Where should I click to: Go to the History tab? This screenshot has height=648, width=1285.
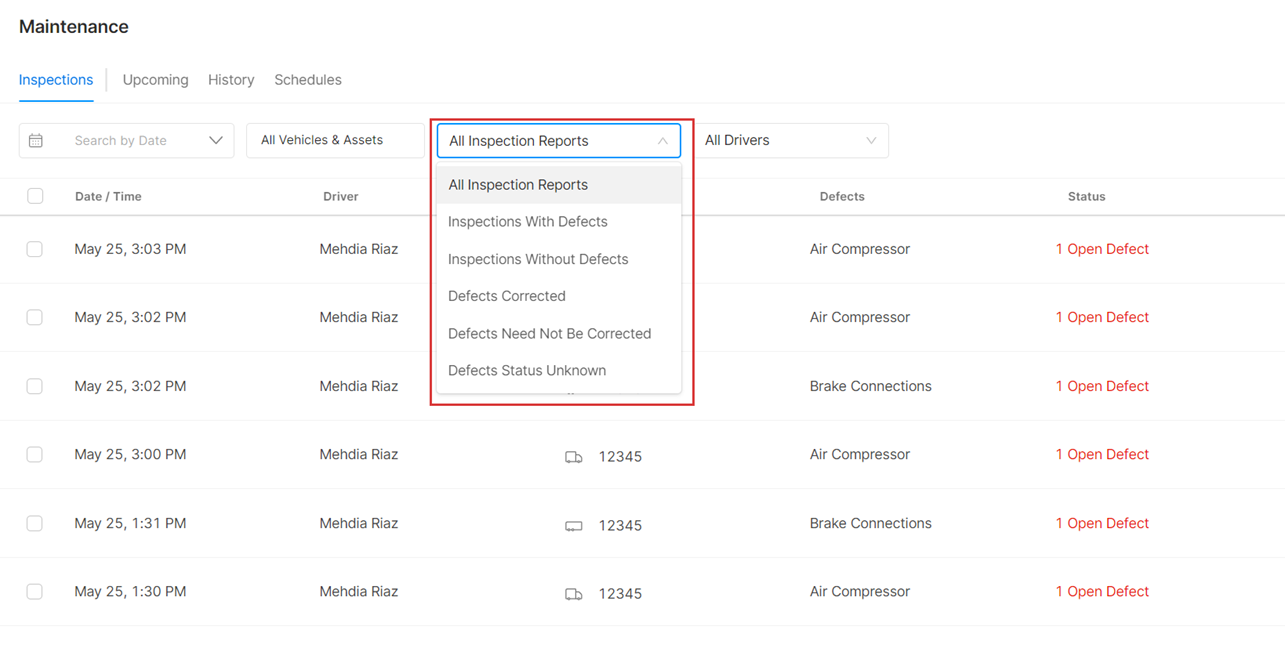[x=231, y=80]
